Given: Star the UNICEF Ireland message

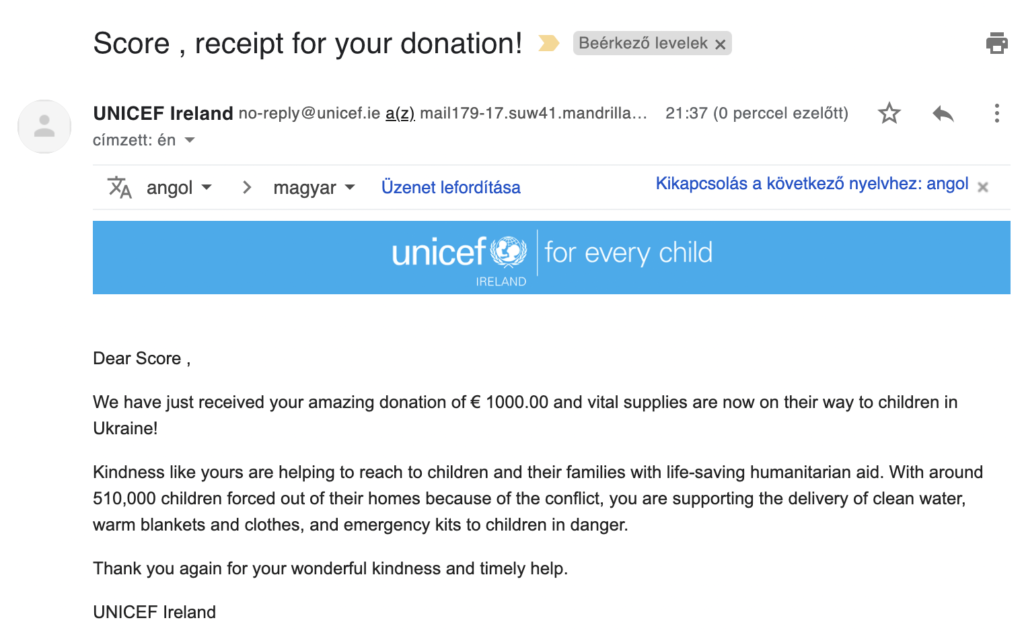Looking at the screenshot, I should click(889, 114).
